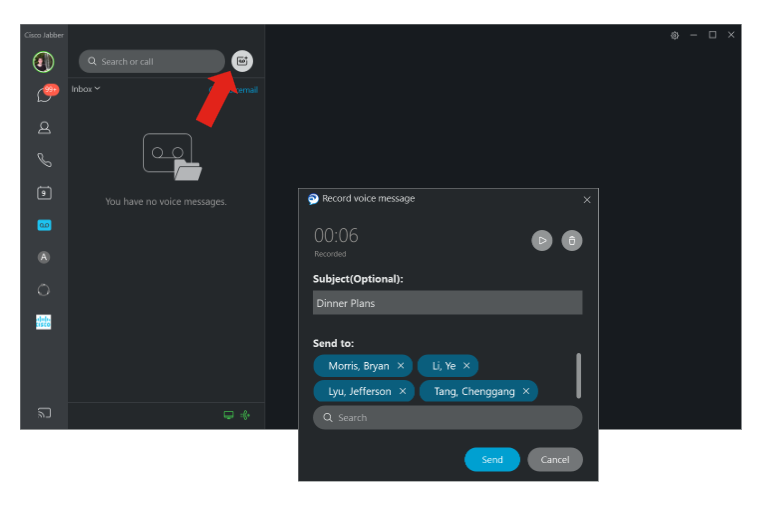This screenshot has height=511, width=770.
Task: Minimize the Cisco Jabber window
Action: pyautogui.click(x=693, y=35)
